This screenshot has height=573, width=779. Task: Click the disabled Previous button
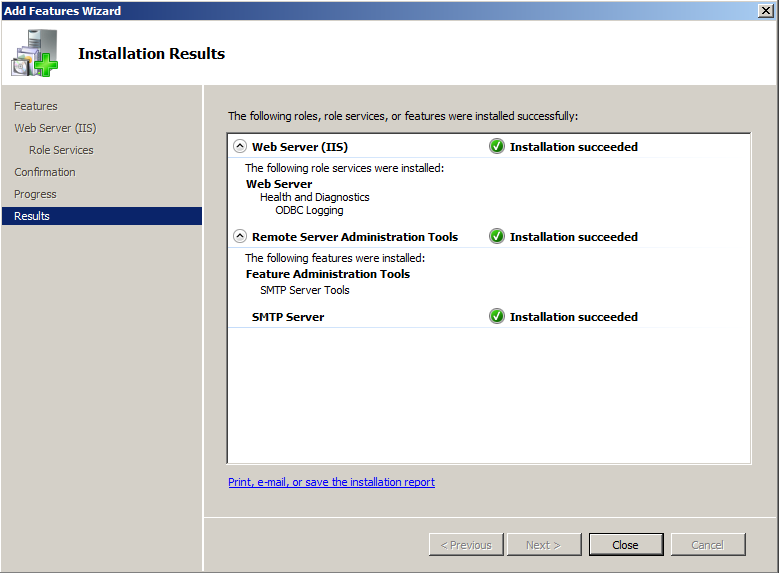(x=466, y=545)
